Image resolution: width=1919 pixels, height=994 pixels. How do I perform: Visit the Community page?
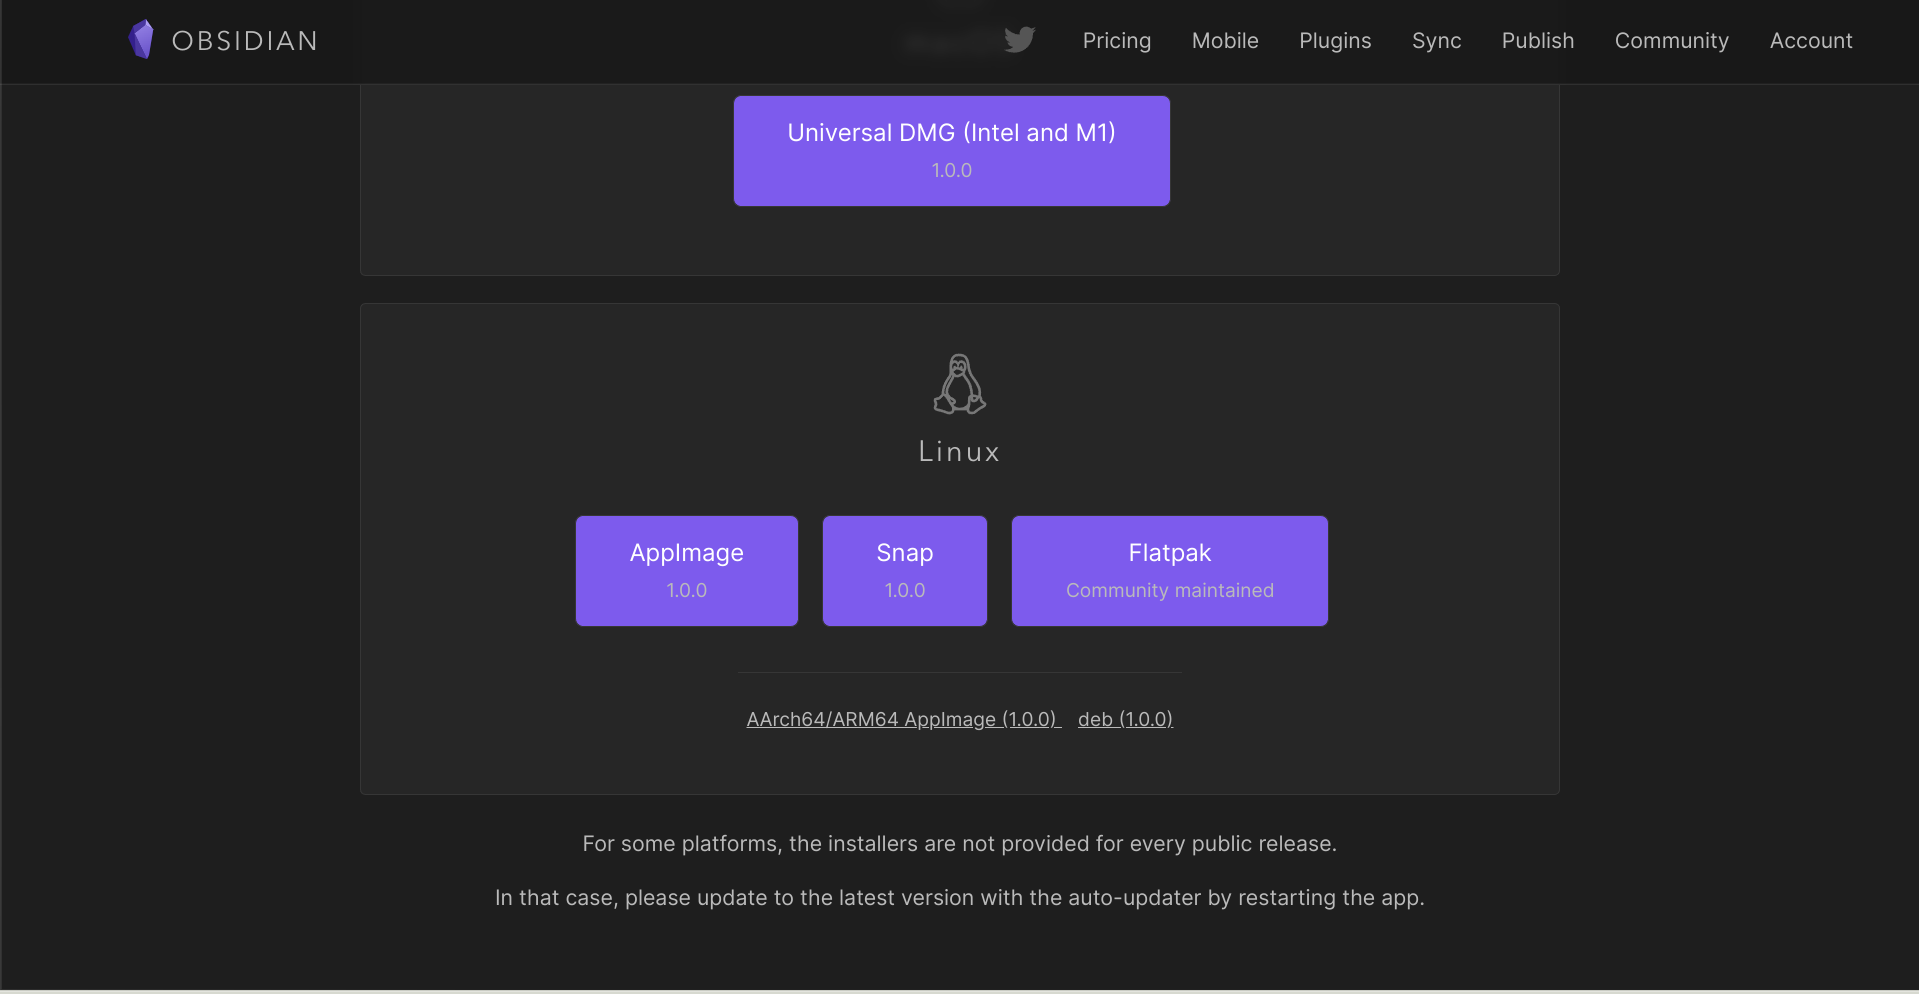(x=1671, y=41)
